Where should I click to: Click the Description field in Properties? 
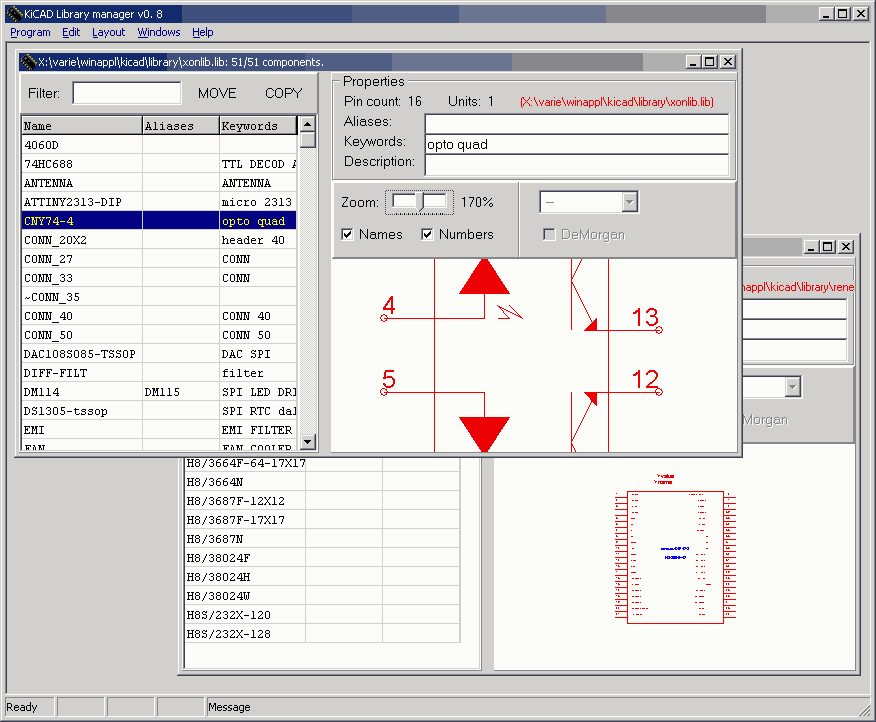[x=577, y=164]
